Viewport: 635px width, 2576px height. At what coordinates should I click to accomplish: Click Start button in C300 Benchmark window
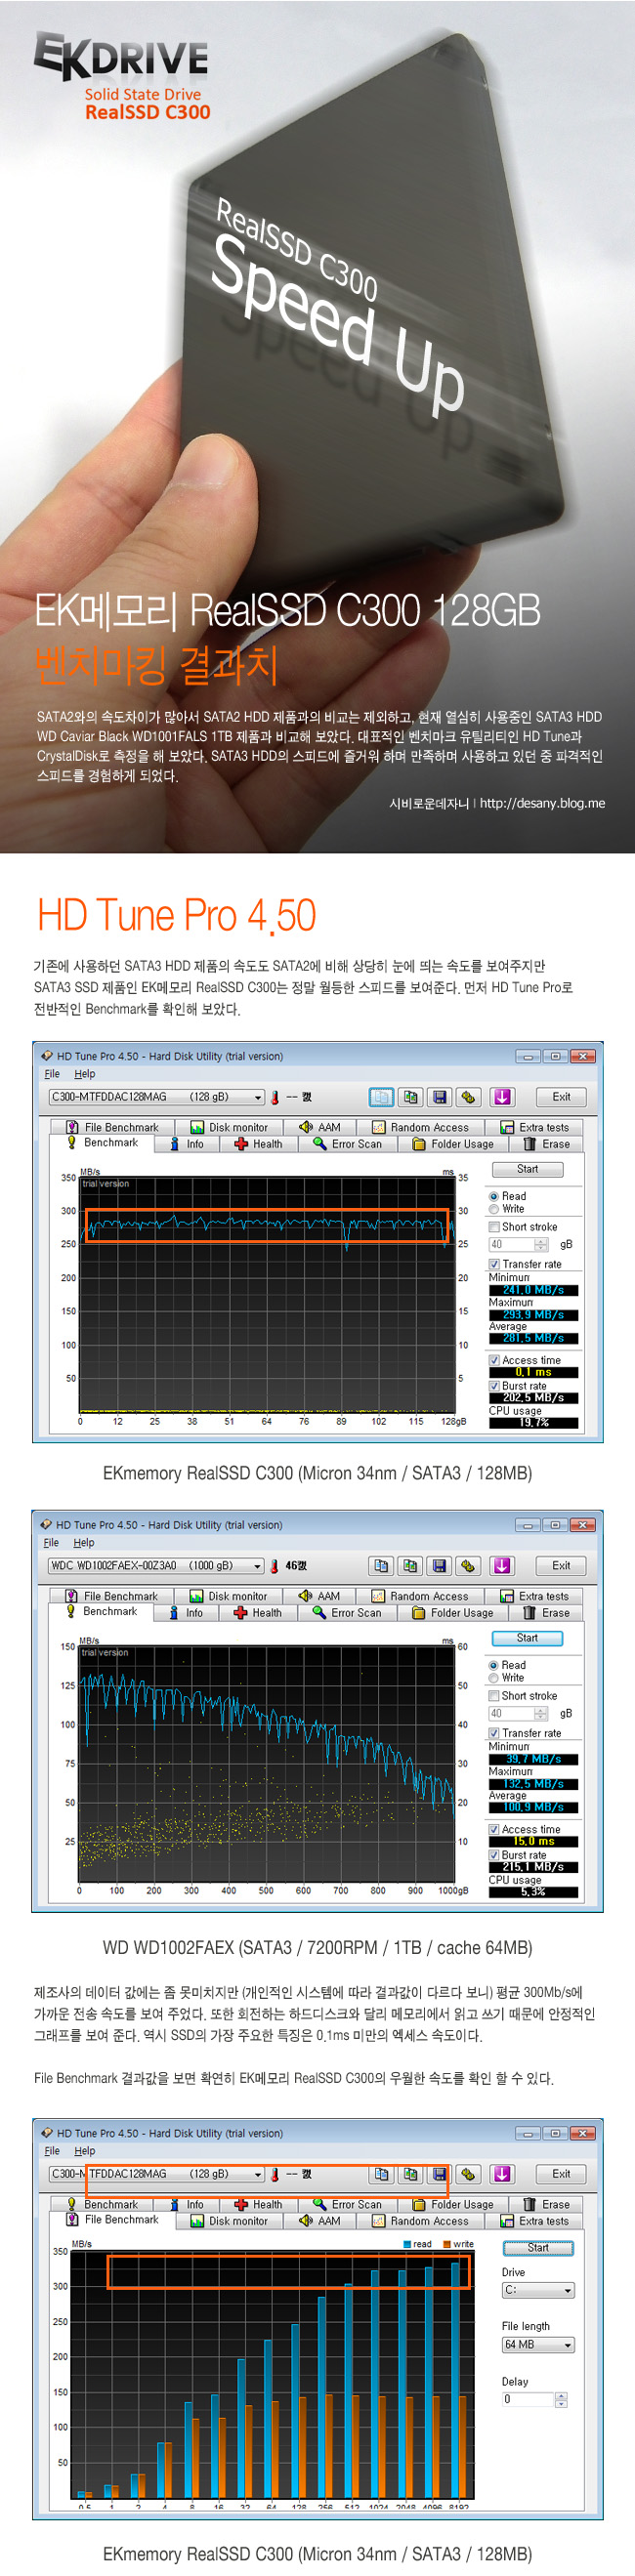pos(527,1169)
